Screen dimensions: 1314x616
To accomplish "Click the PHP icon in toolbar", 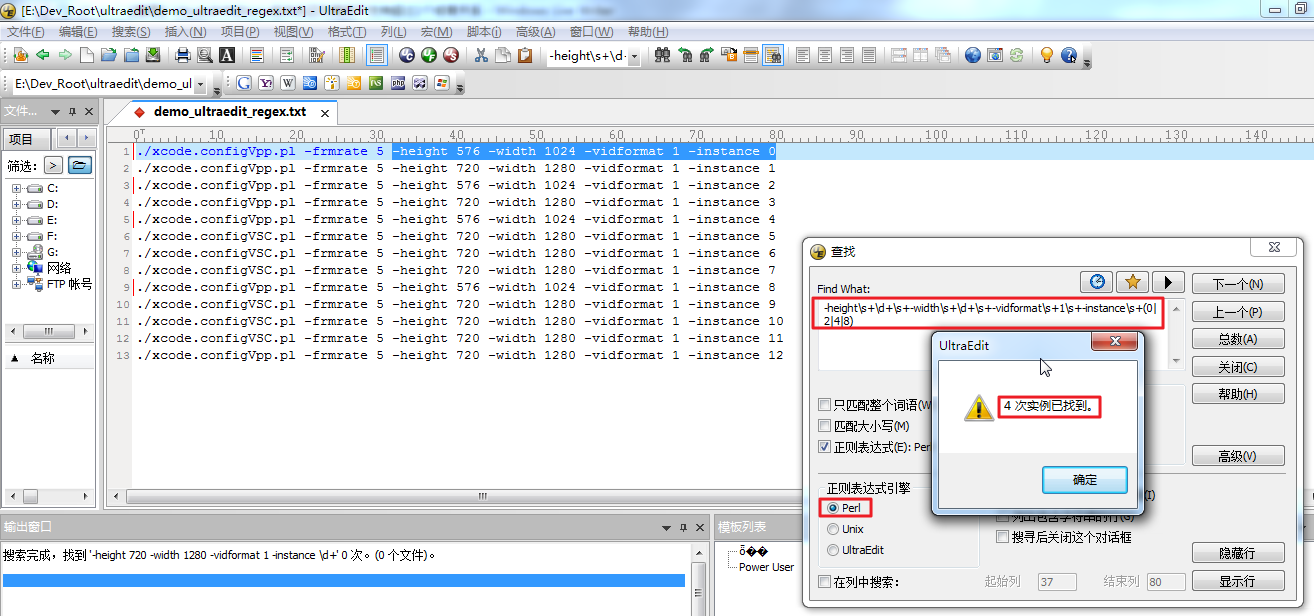I will coord(398,83).
